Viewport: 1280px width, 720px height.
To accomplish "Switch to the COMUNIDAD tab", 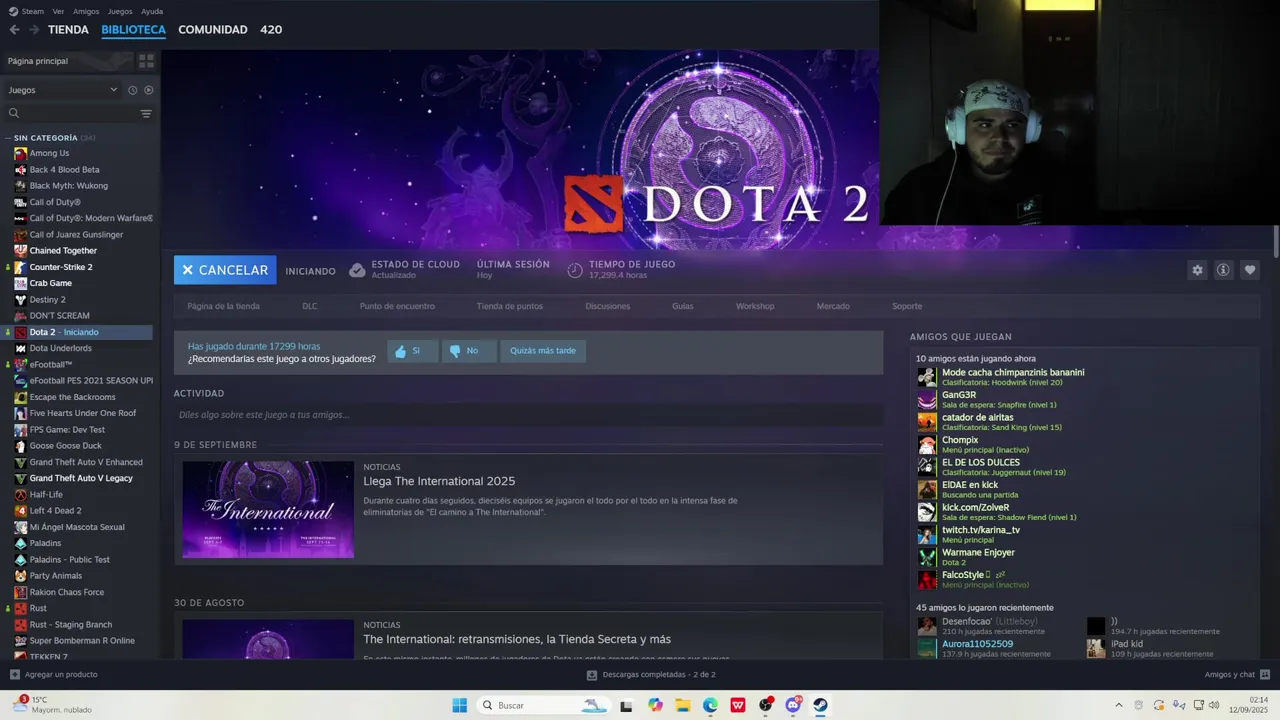I will tap(213, 30).
